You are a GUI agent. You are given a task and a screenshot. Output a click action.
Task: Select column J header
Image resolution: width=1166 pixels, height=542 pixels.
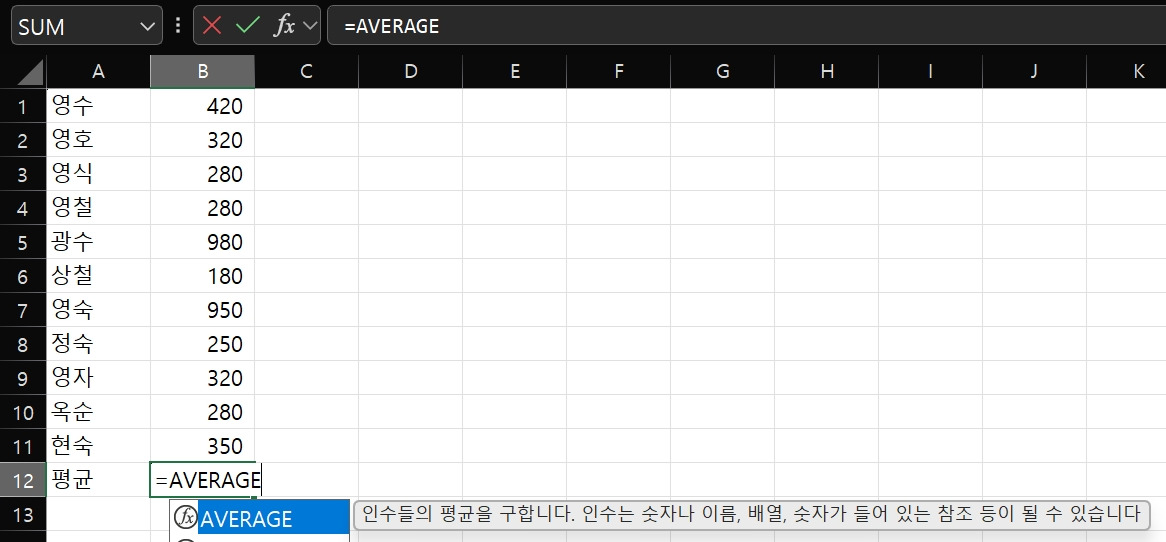click(x=1034, y=71)
